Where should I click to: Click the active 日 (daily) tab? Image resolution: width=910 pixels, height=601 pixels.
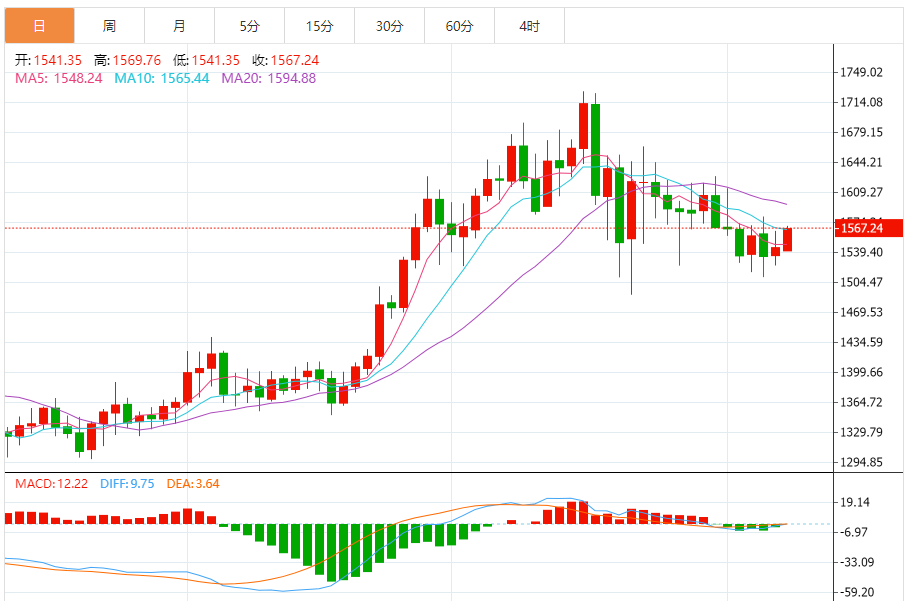(39, 26)
